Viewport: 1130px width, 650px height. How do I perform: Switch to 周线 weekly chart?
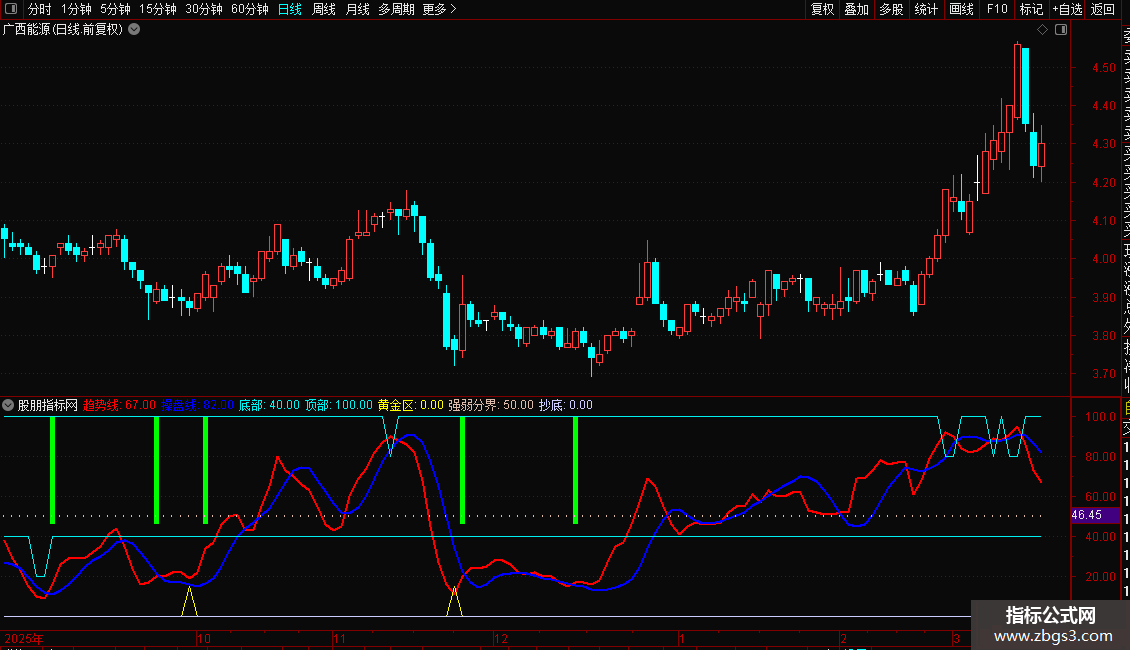pyautogui.click(x=324, y=9)
